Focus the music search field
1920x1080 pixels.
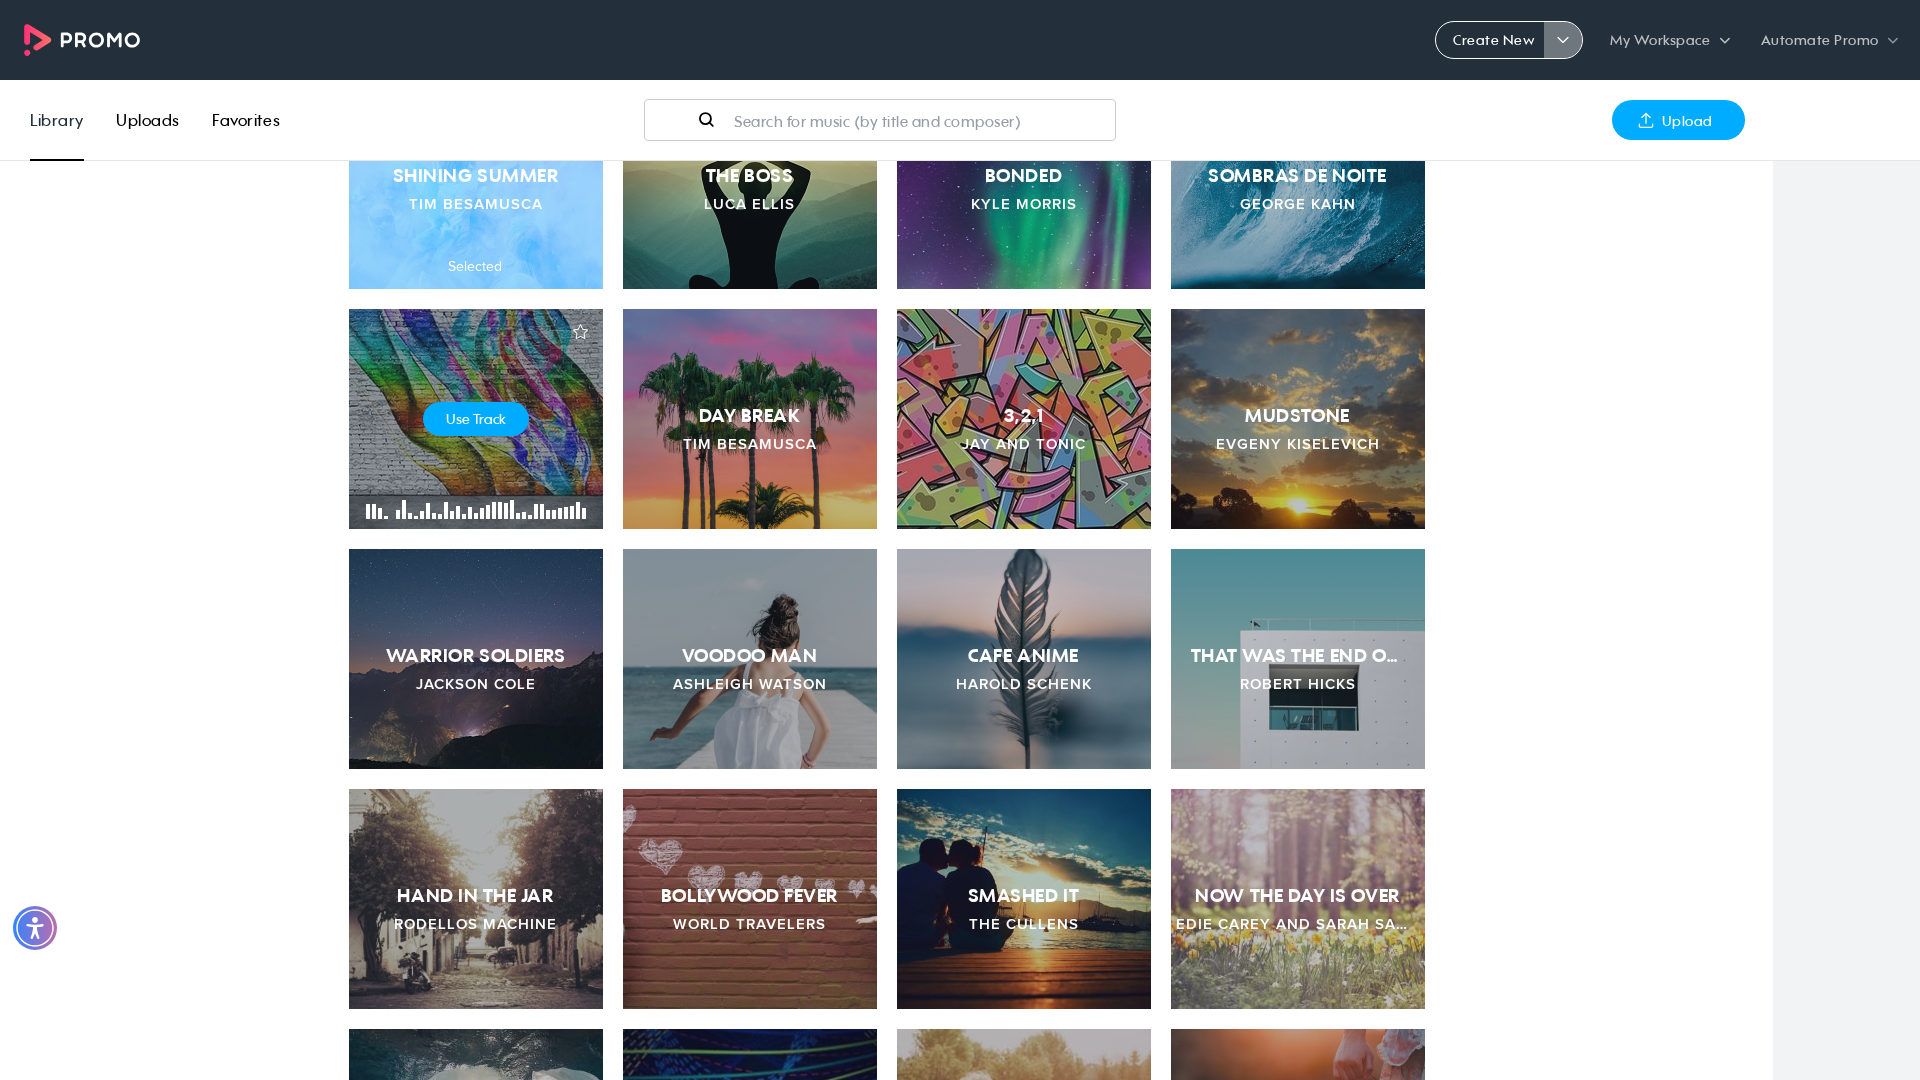[880, 120]
